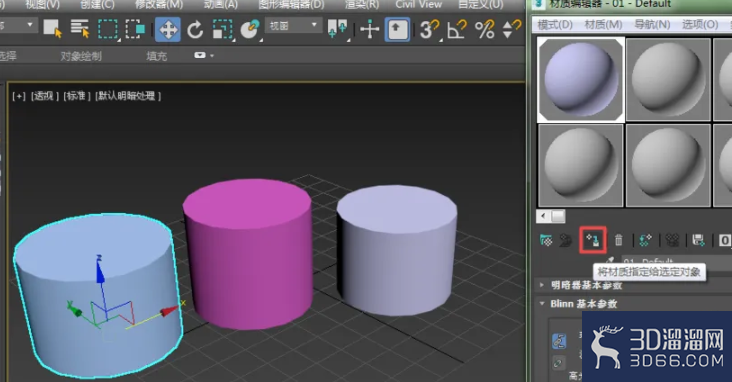Select the first gray slot in bottom row
Screen dimensions: 732x382
pos(581,165)
